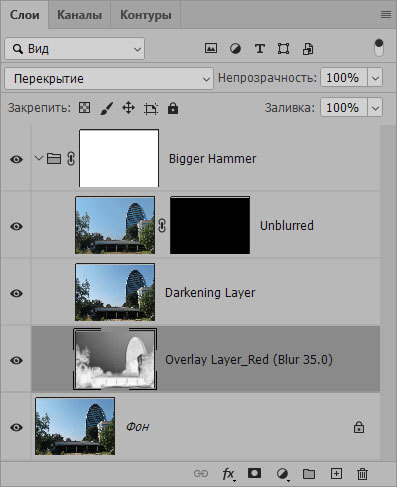
Task: Hide the Фон background layer
Action: pyautogui.click(x=16, y=427)
